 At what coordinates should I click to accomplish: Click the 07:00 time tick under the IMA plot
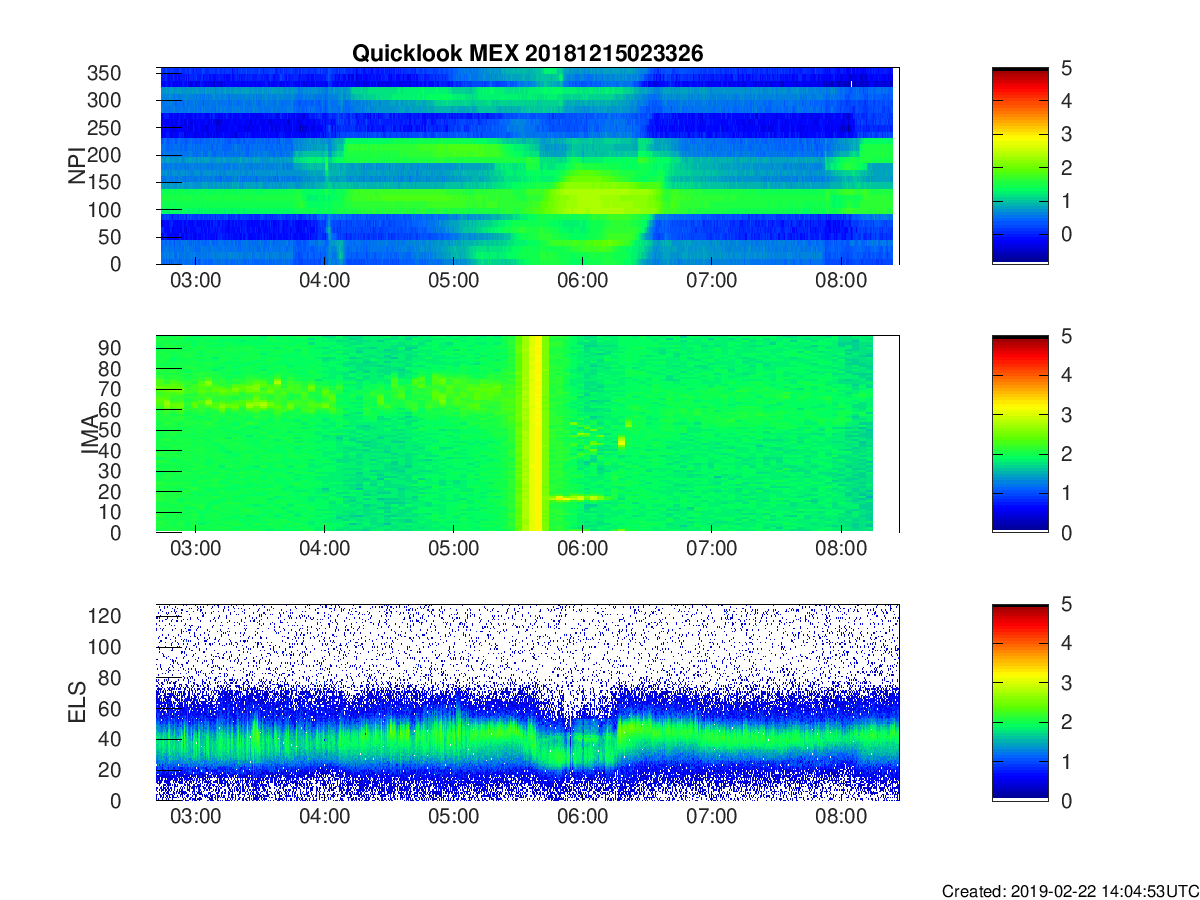coord(712,549)
